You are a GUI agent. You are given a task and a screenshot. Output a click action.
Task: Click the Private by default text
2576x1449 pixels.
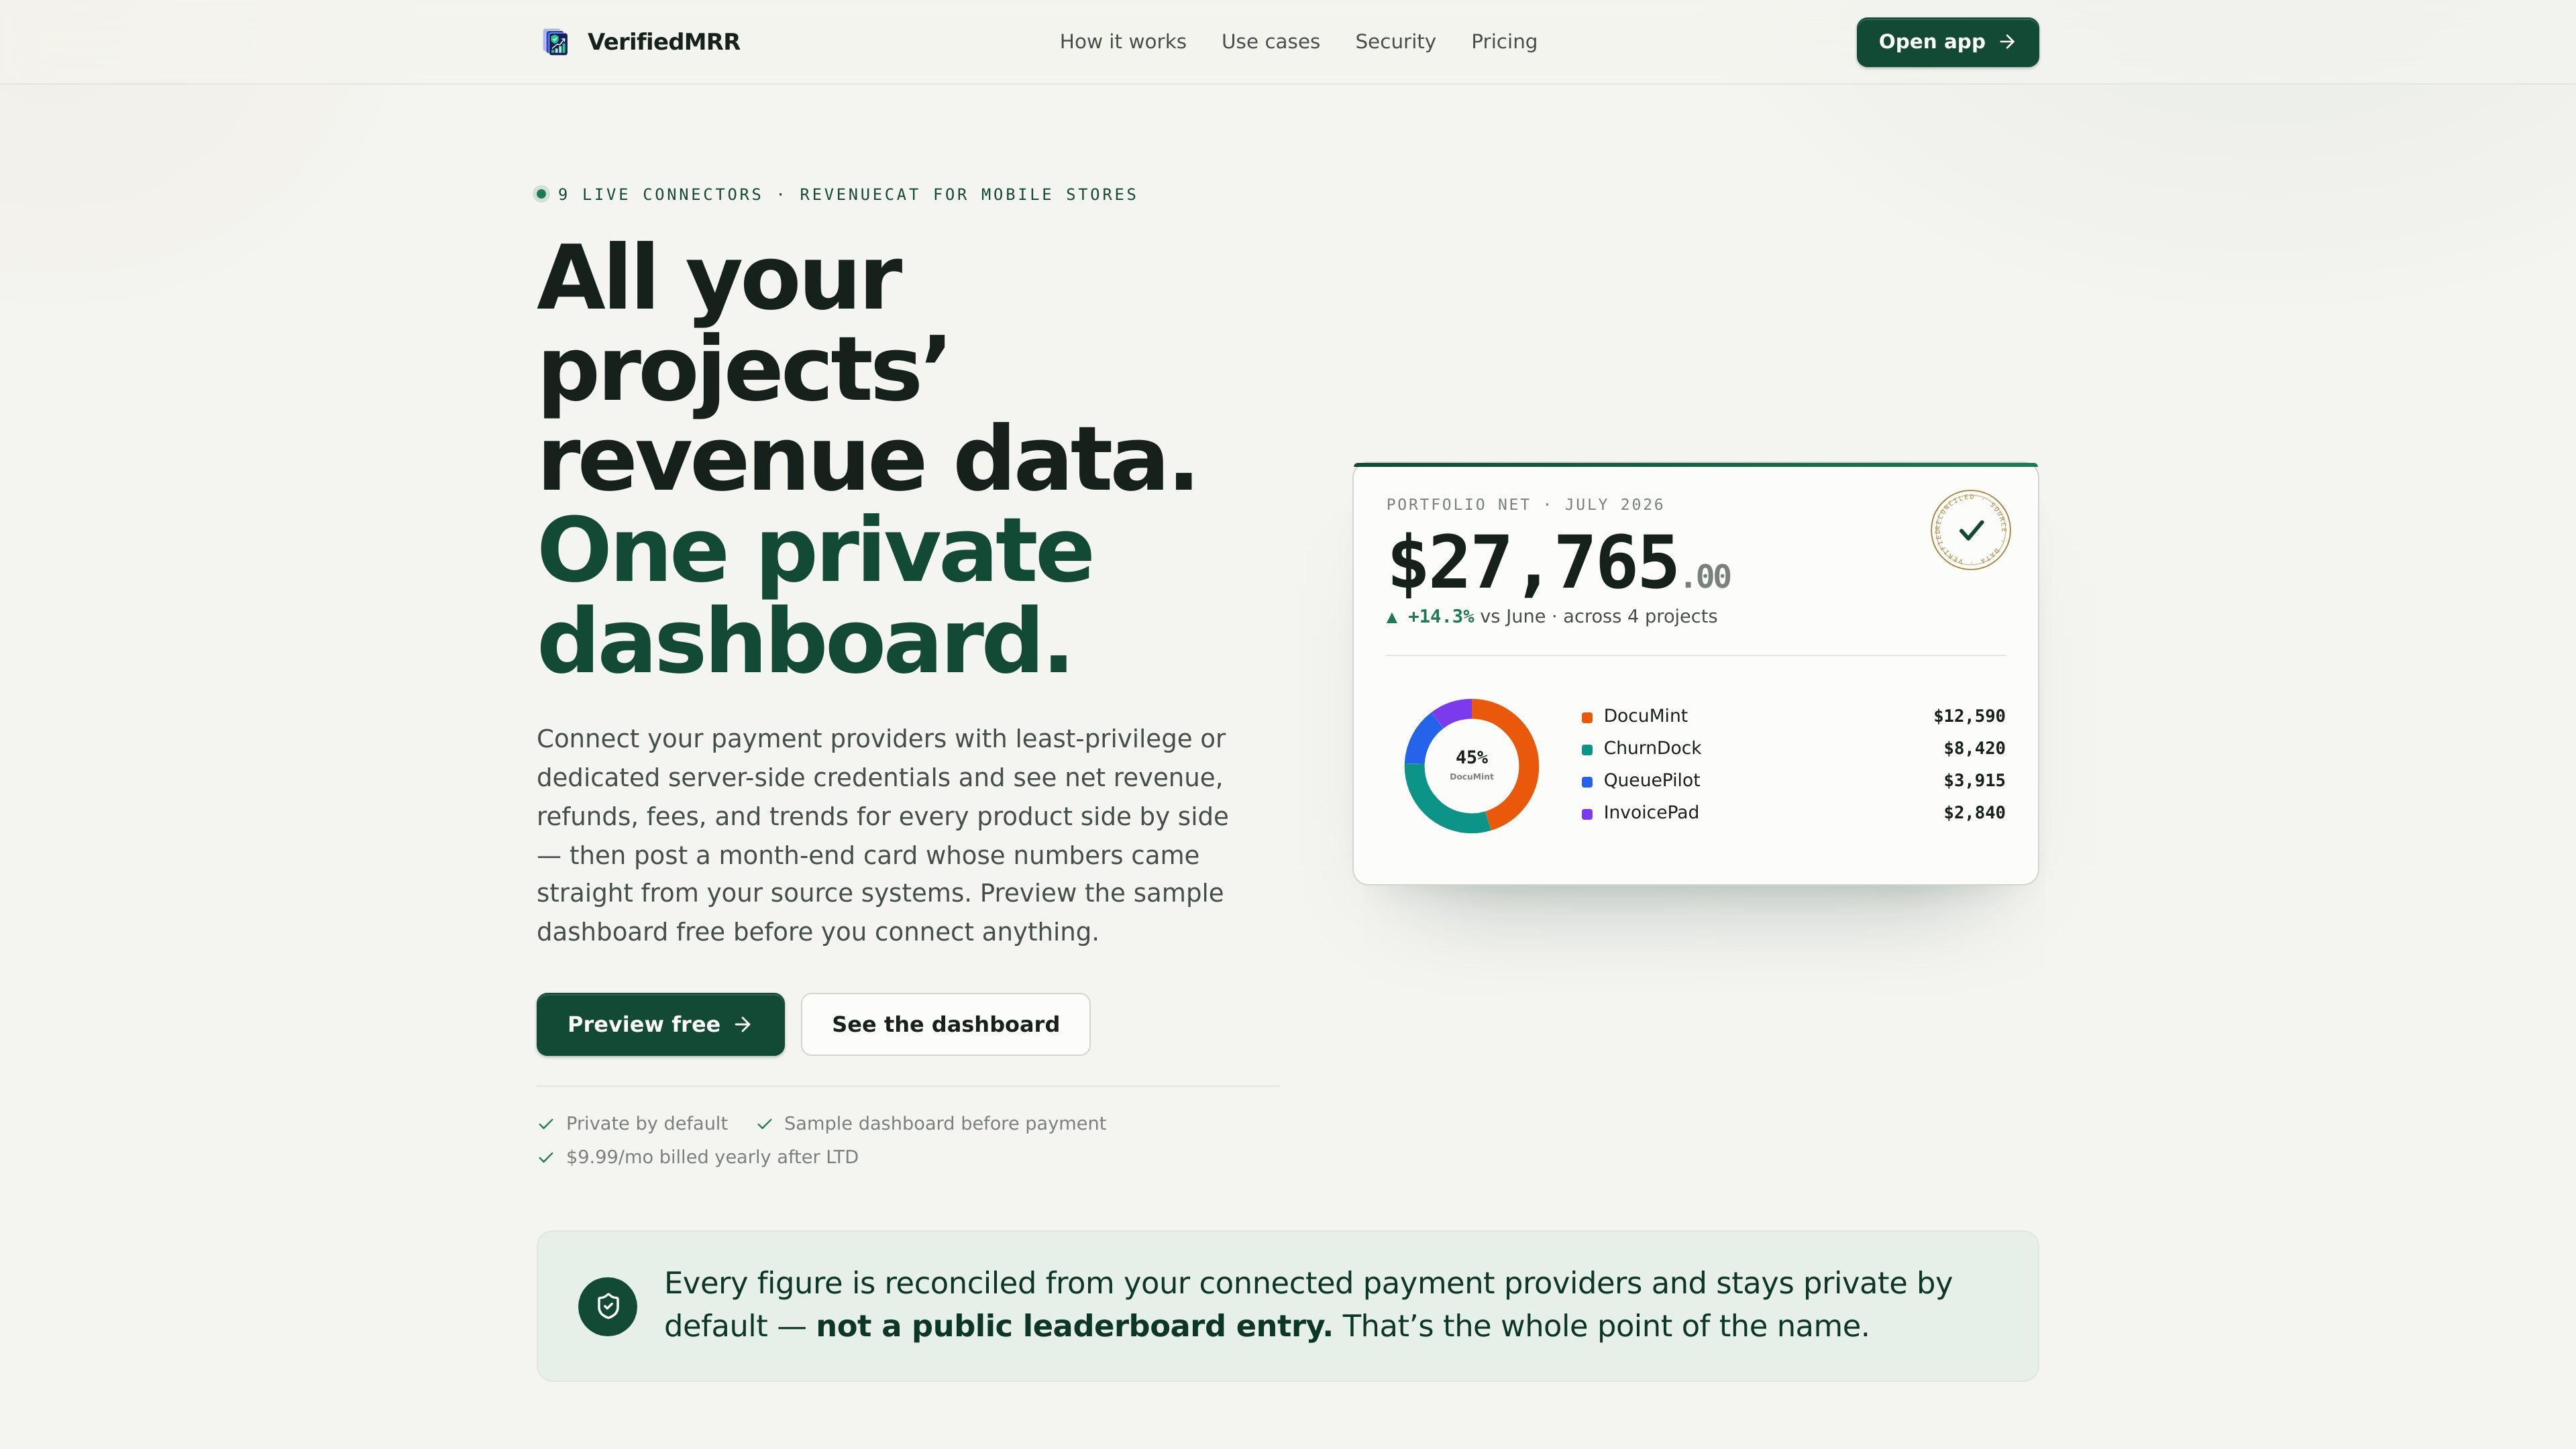[x=647, y=1124]
